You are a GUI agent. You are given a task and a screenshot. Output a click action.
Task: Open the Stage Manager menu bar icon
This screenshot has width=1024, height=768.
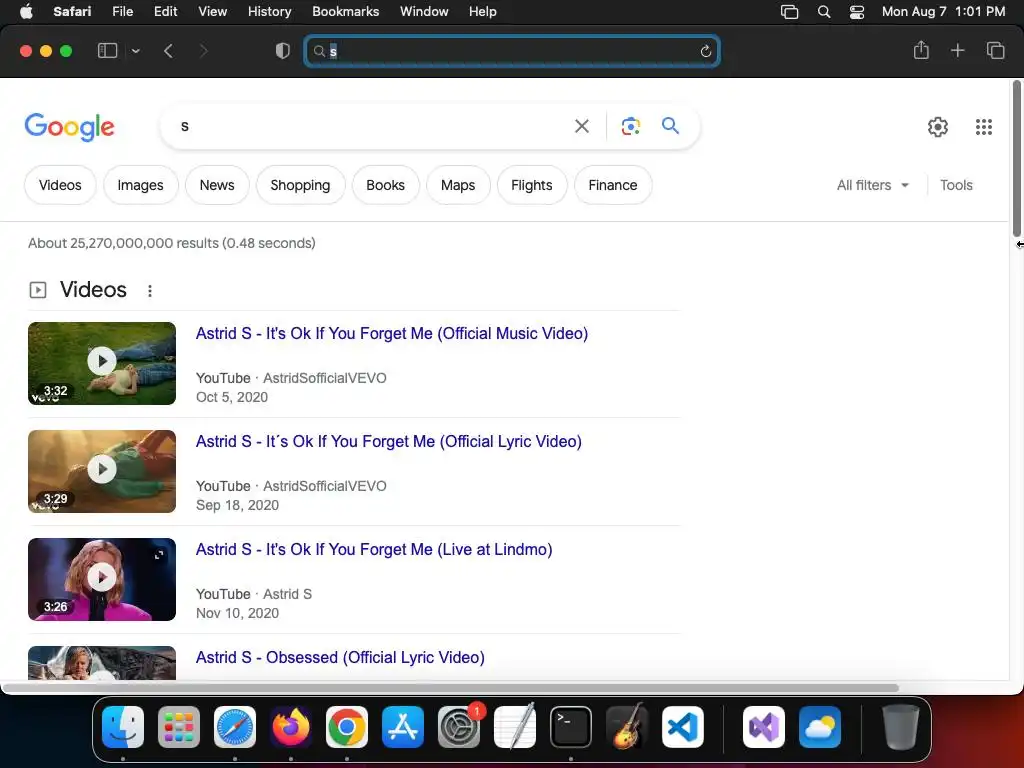click(x=790, y=12)
